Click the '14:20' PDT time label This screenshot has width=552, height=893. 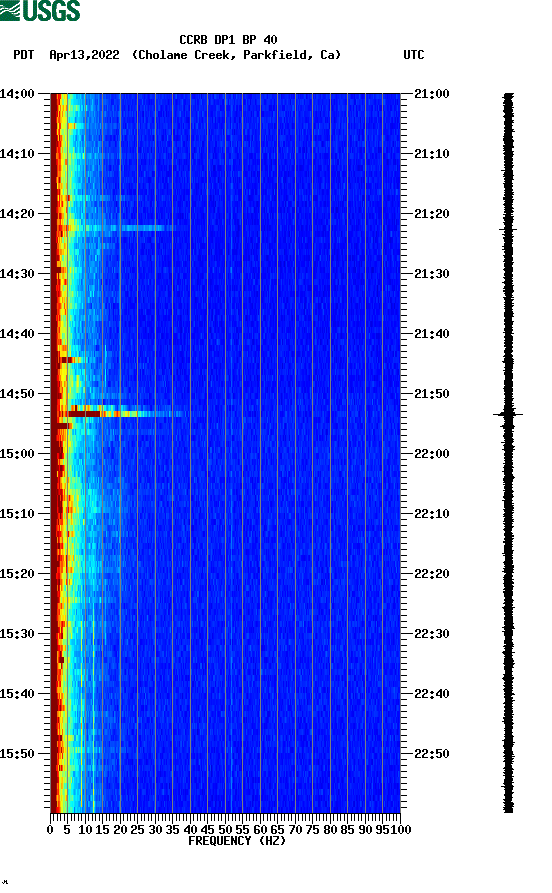pyautogui.click(x=17, y=214)
